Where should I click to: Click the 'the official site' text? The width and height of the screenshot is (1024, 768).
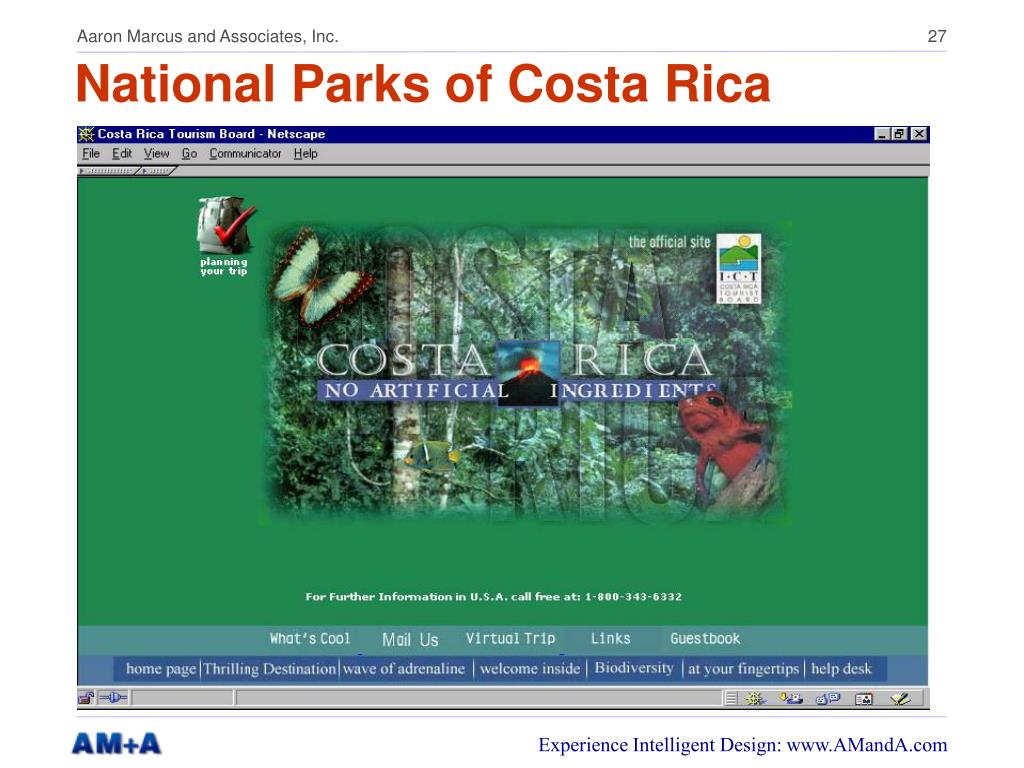click(669, 242)
